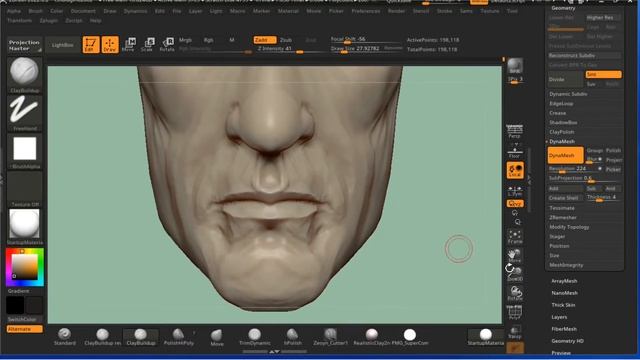Select the Rotate transform icon in top shelf
Viewport: 640px width, 360px height.
coord(167,44)
